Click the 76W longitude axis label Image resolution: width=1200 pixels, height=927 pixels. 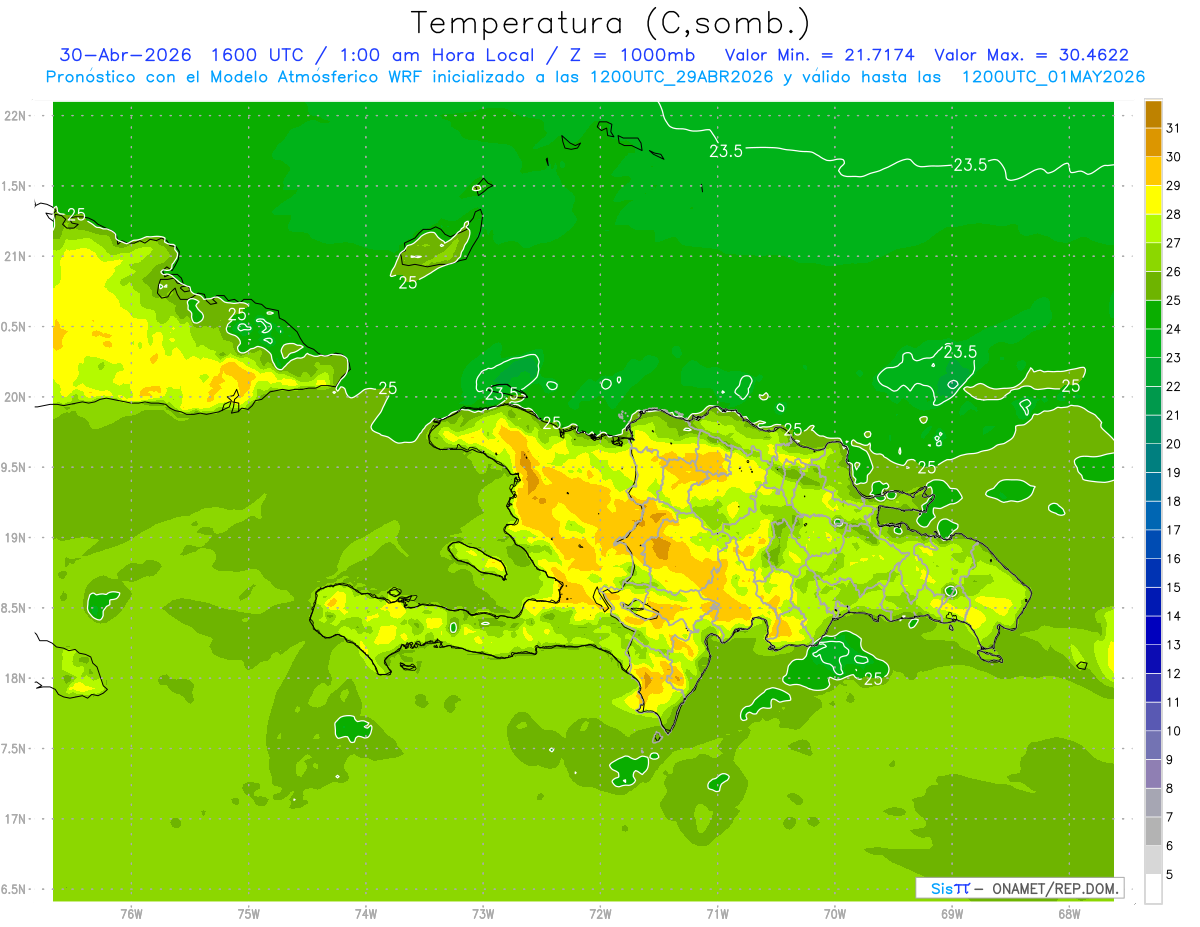(x=131, y=914)
